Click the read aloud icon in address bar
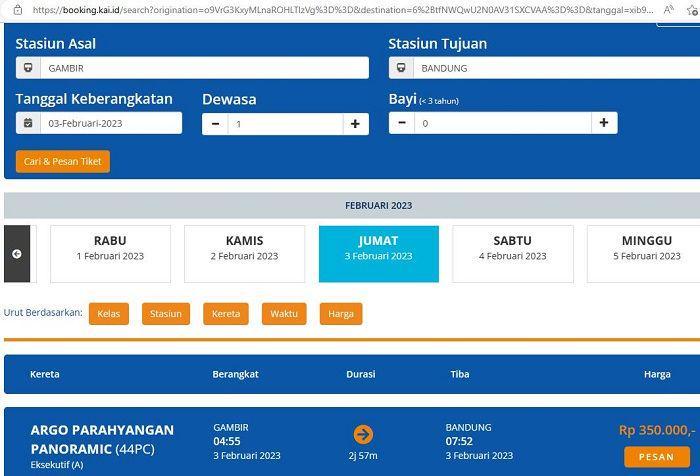This screenshot has height=476, width=700. tap(668, 9)
